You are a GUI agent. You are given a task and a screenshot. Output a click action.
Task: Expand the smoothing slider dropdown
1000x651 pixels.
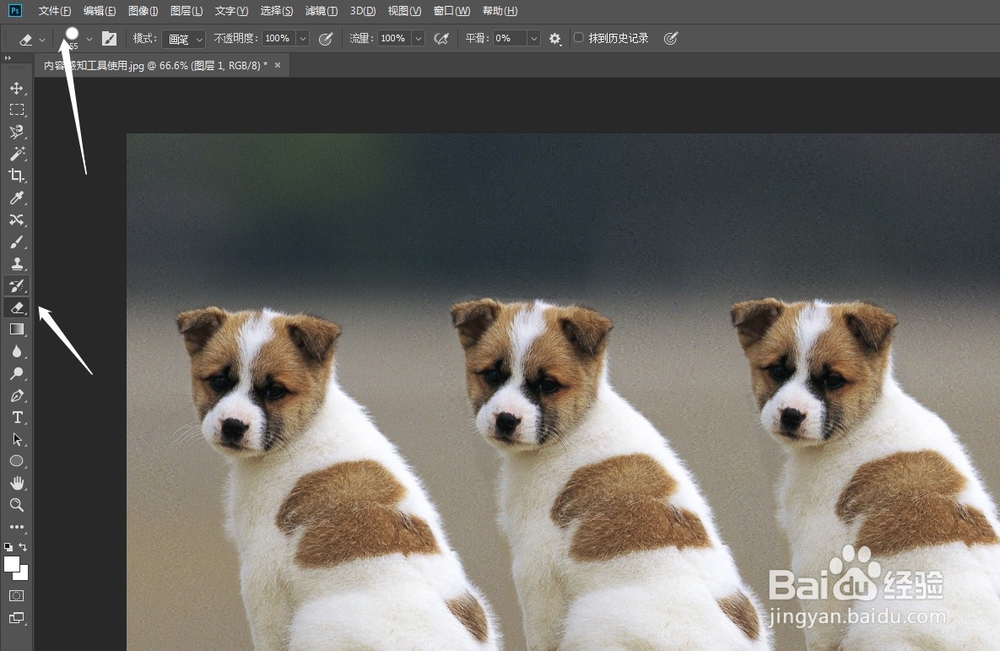coord(534,38)
